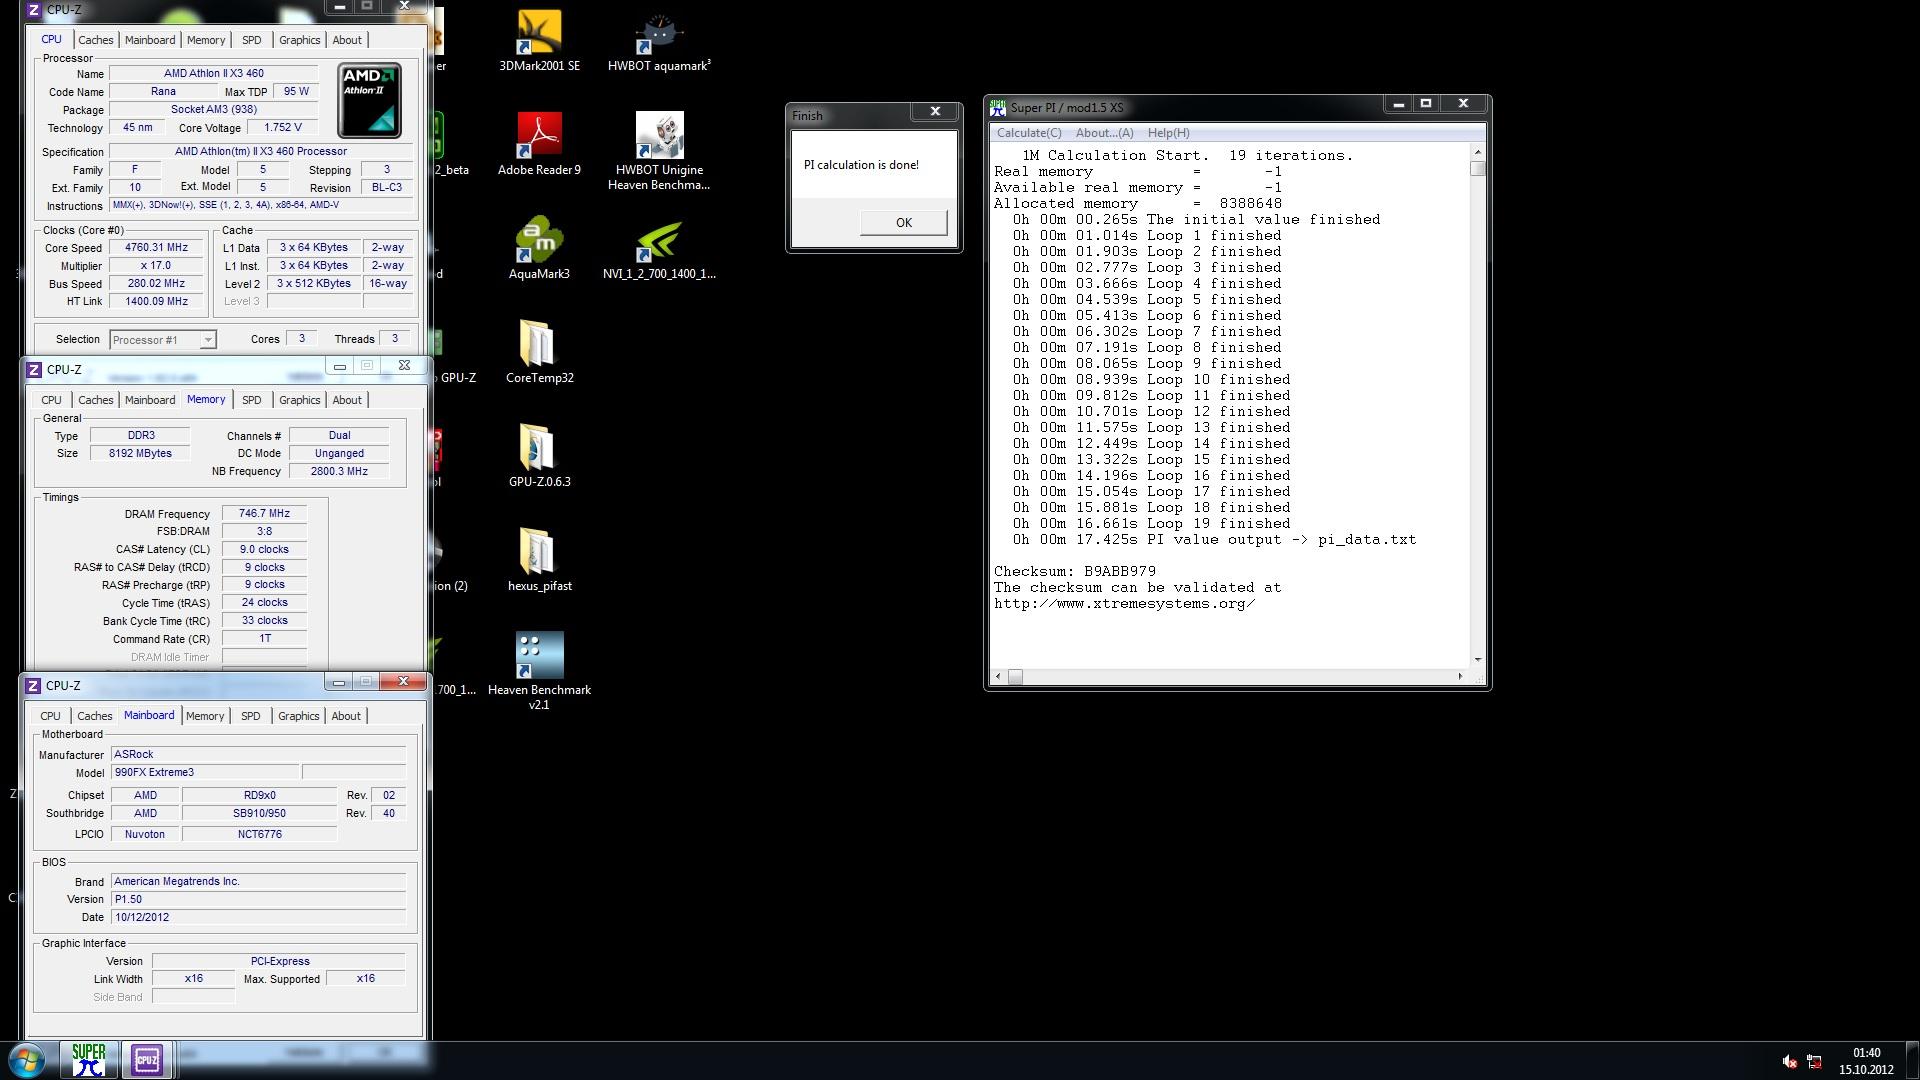Viewport: 1920px width, 1080px height.
Task: Switch to CPU tab in CPU-Z Memory window
Action: [x=51, y=400]
